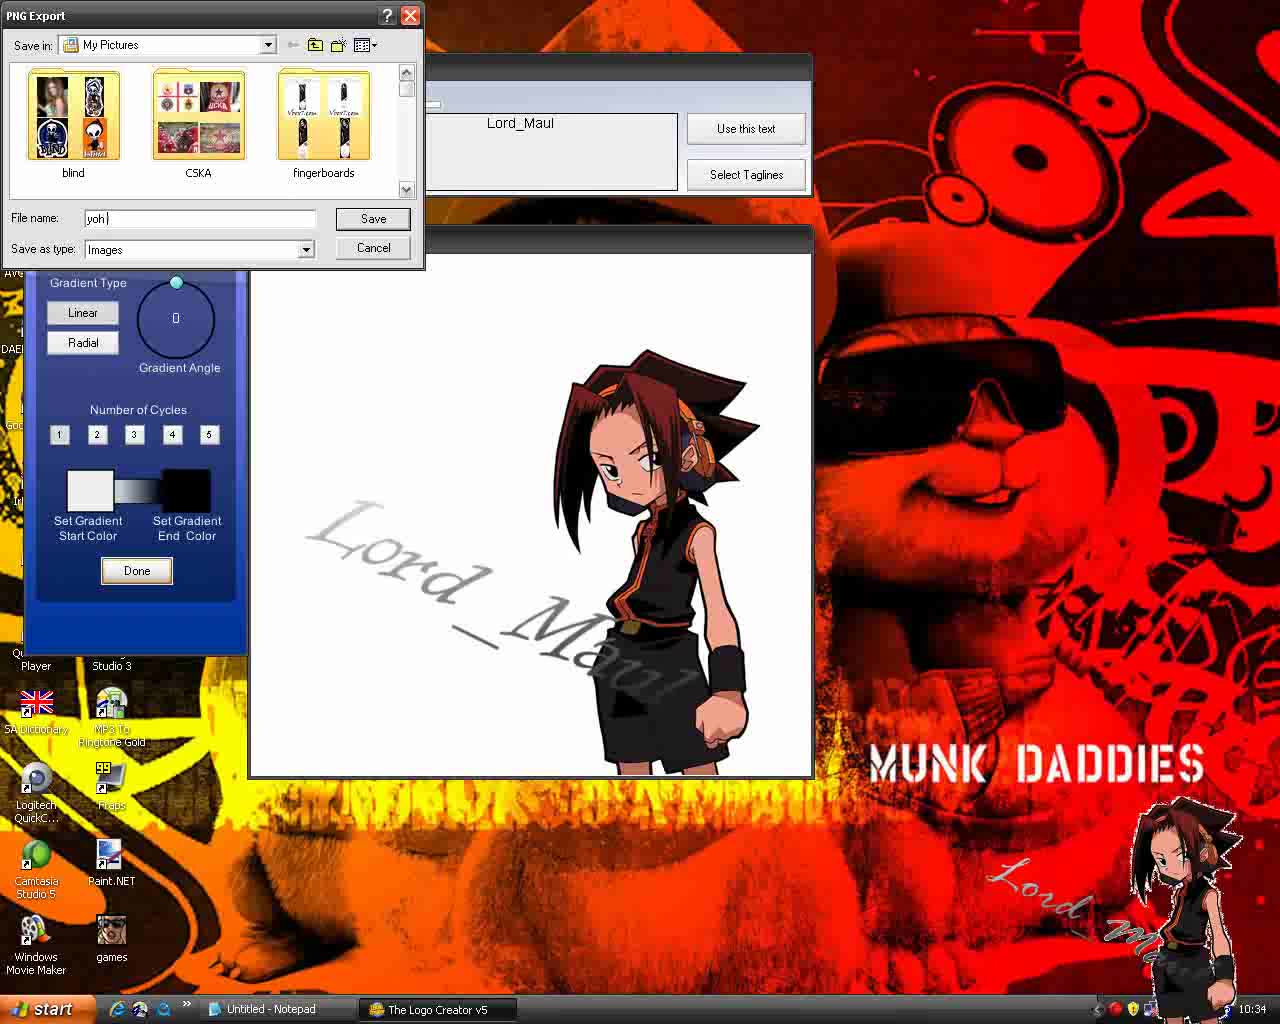
Task: Click the yellow security shield tray icon
Action: [1133, 1009]
